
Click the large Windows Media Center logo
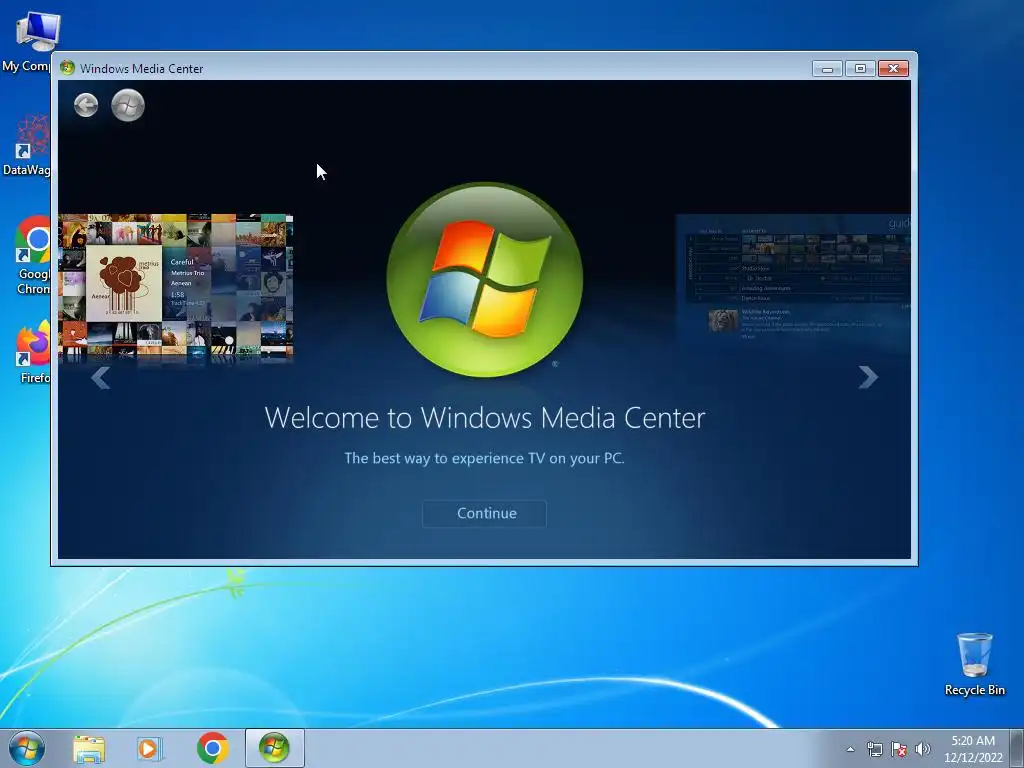(485, 280)
